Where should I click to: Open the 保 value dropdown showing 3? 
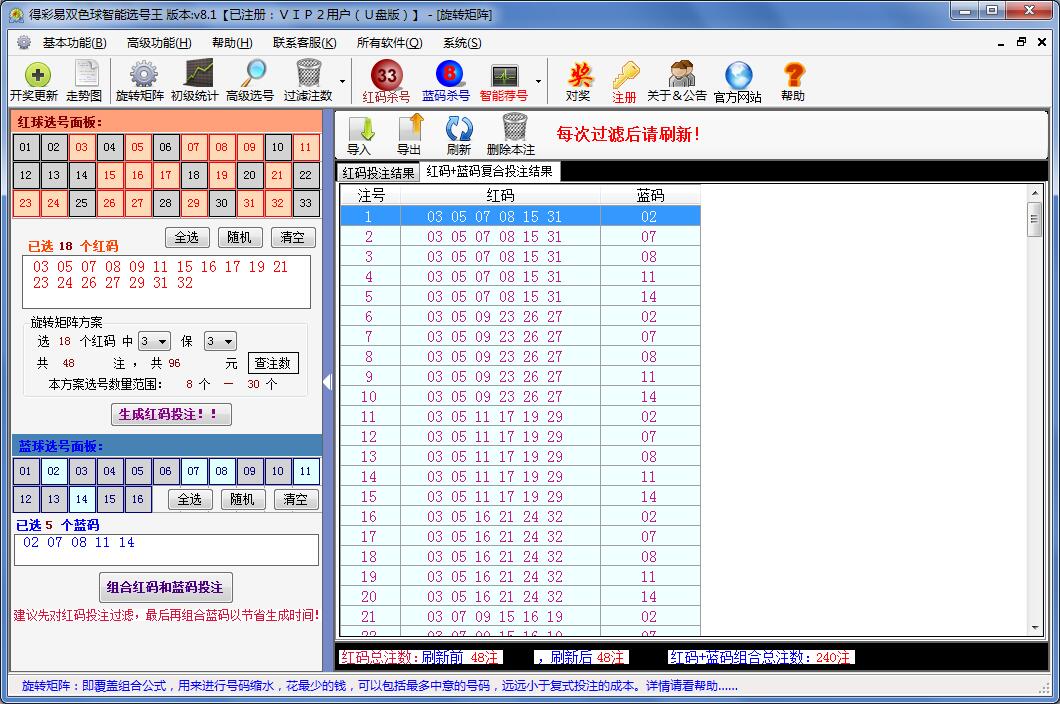click(219, 340)
